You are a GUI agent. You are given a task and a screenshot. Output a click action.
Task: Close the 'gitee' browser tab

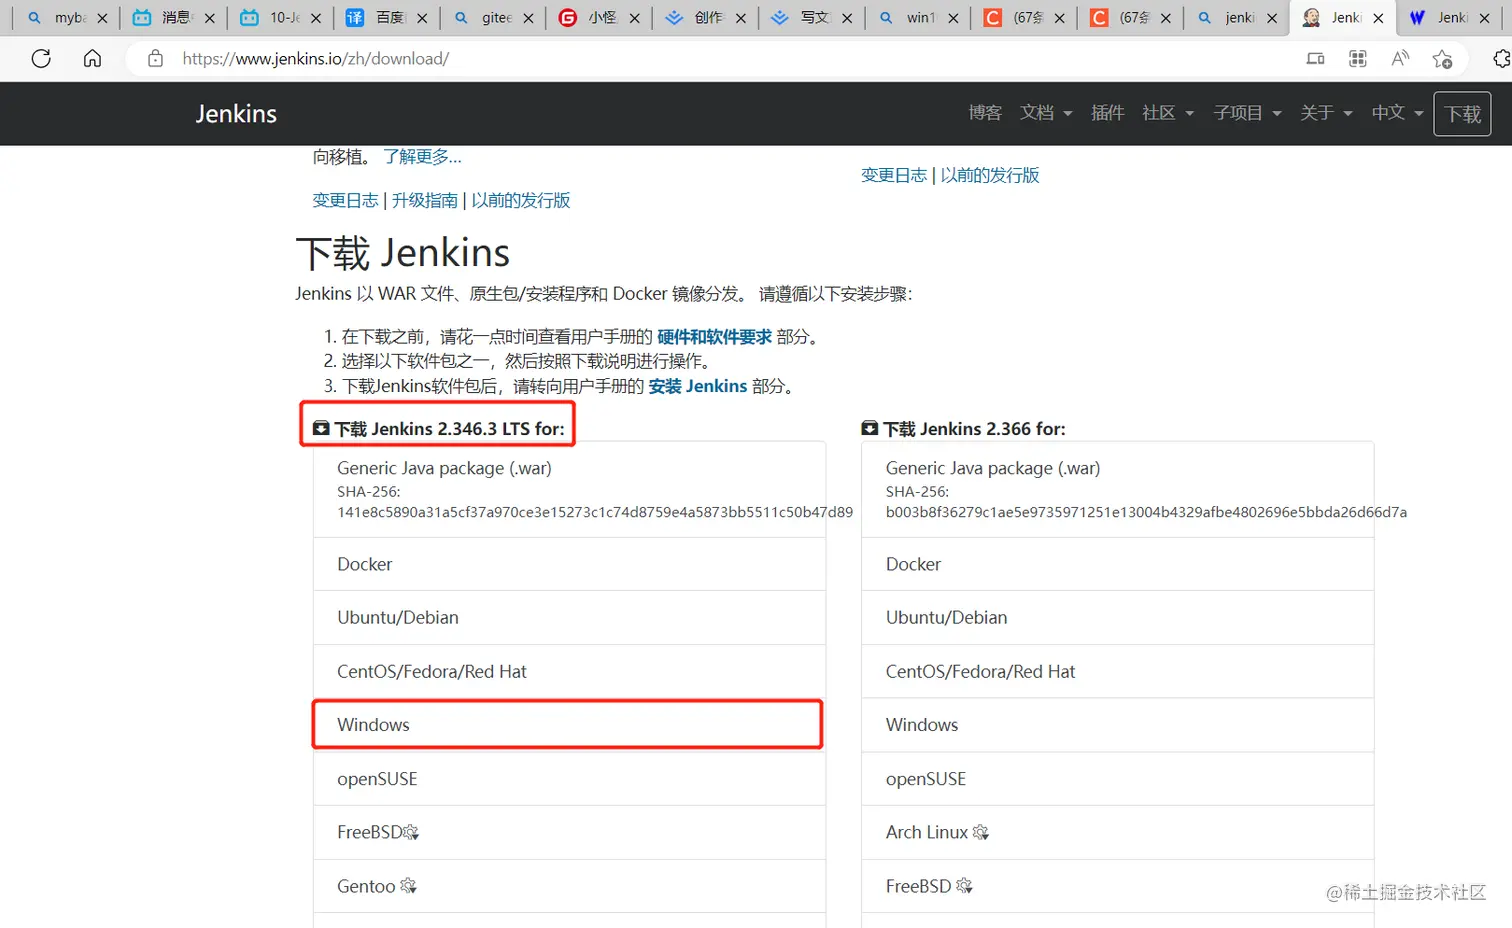[528, 18]
